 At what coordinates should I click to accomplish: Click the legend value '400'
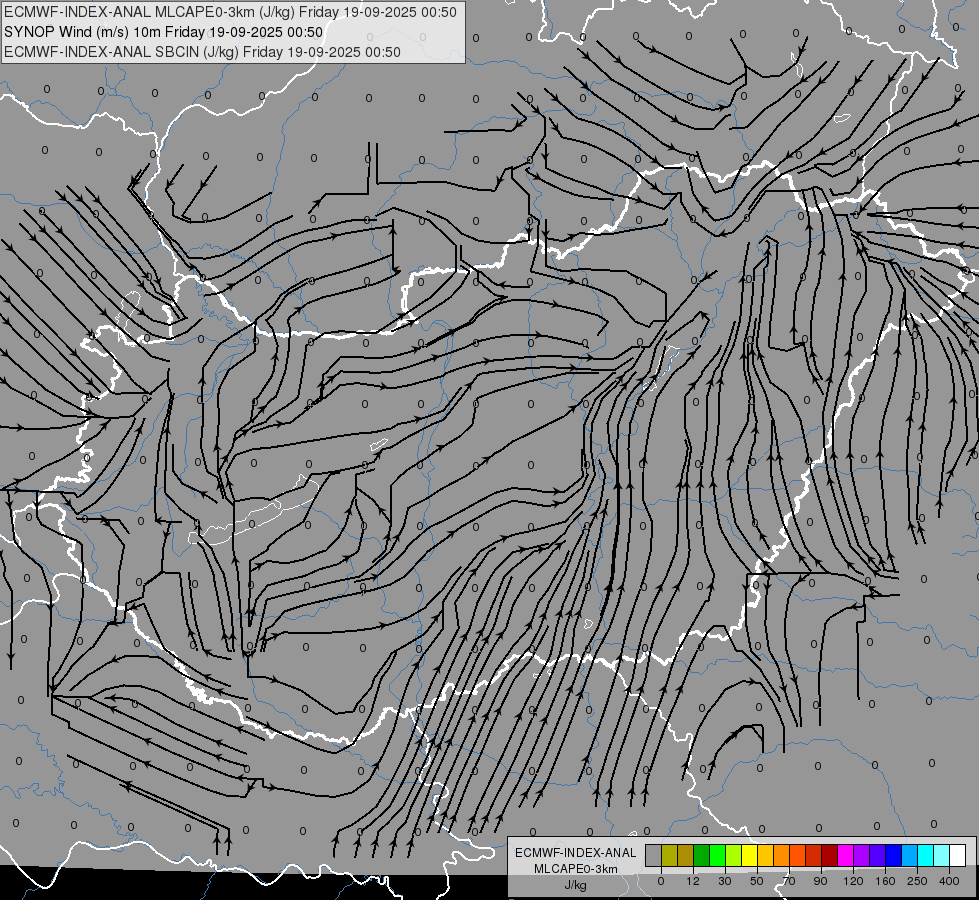click(x=949, y=881)
